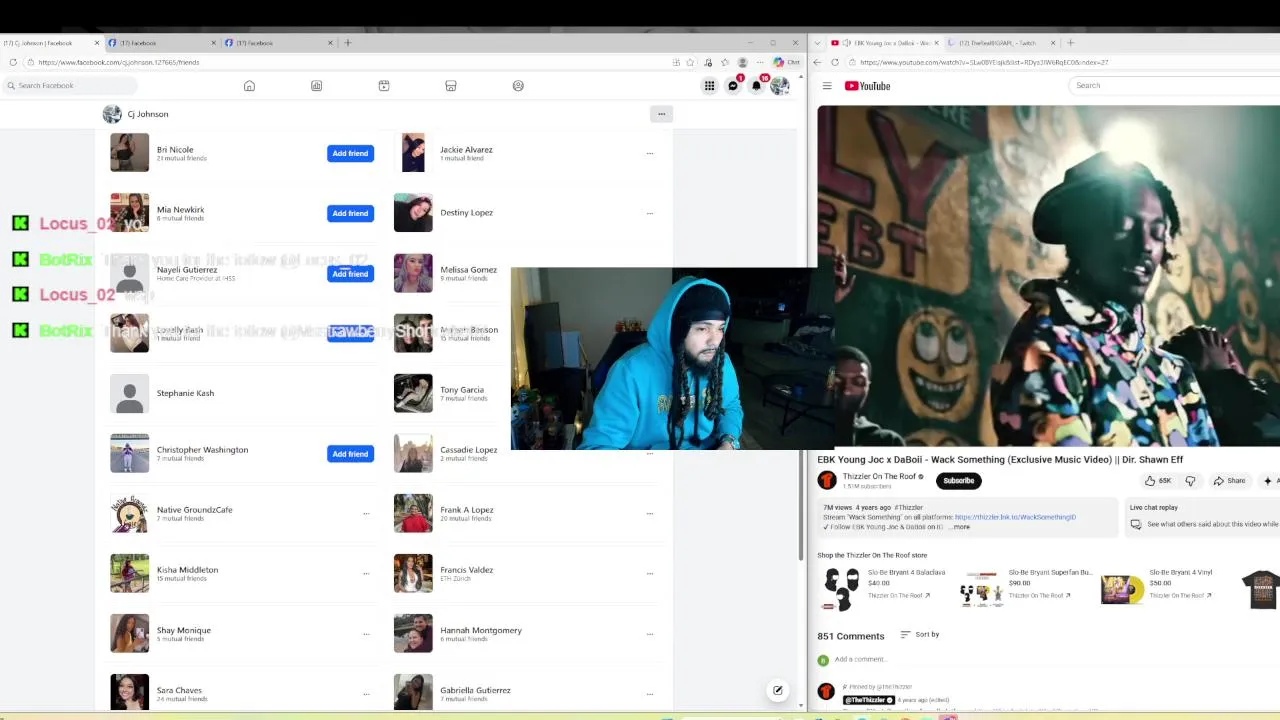Open Tony Garcia friend profile
Screen dimensions: 1280x720
click(462, 390)
